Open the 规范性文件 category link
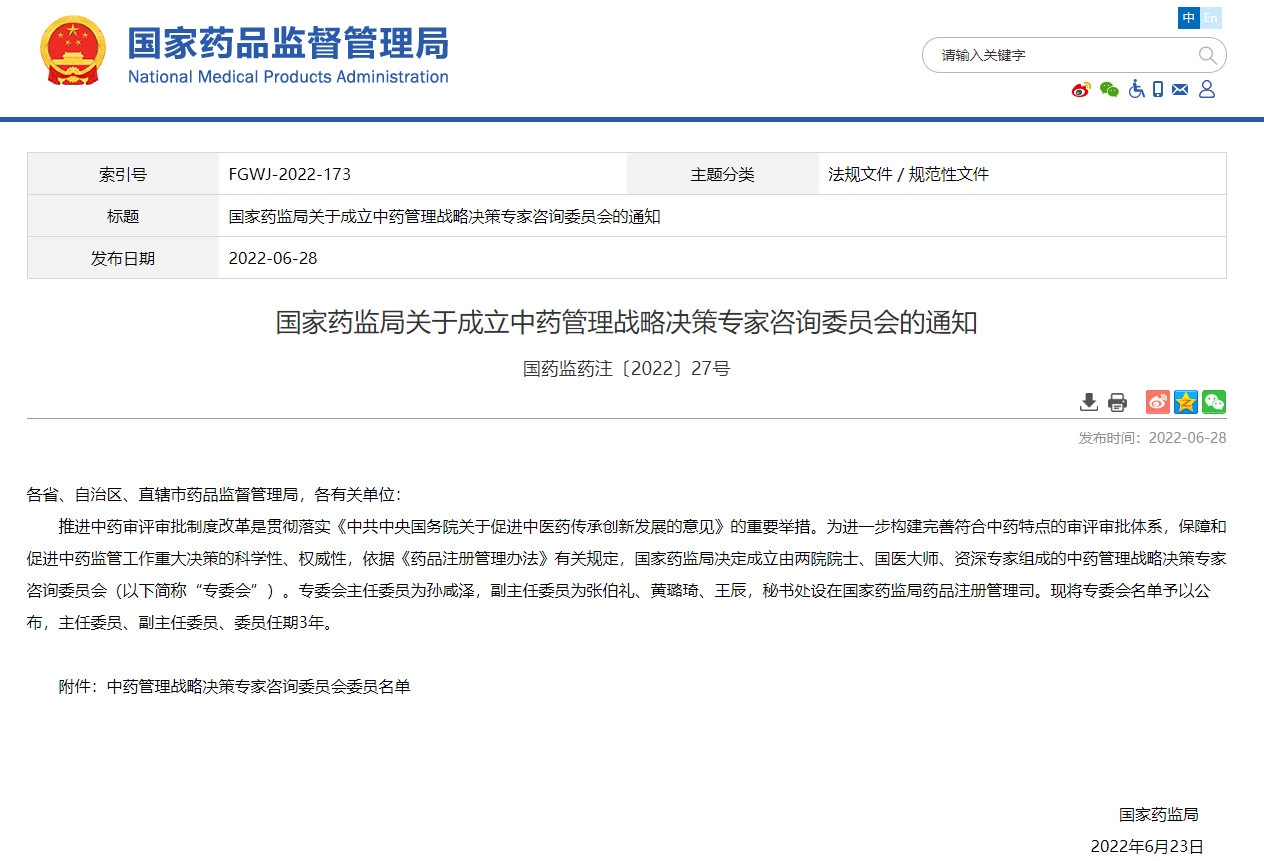 point(948,173)
